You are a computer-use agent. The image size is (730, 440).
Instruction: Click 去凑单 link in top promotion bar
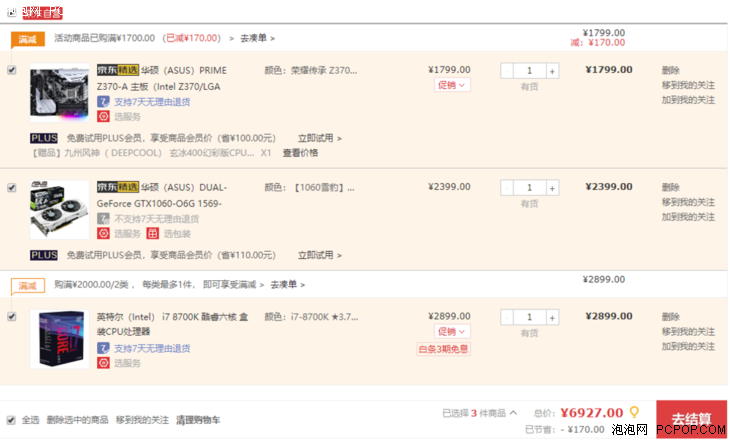pyautogui.click(x=257, y=38)
